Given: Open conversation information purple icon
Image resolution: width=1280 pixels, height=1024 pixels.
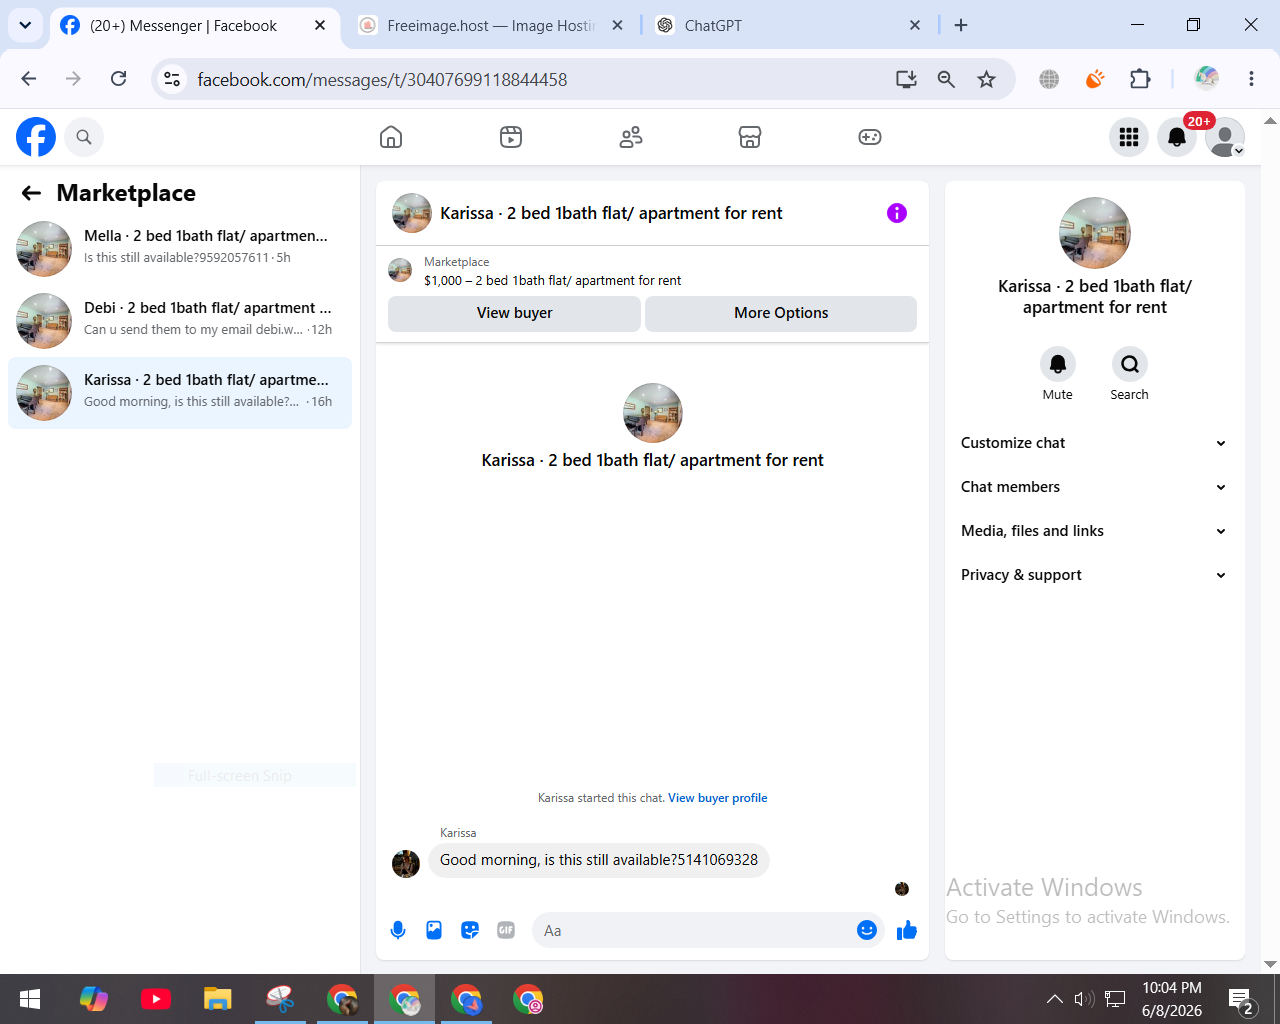Looking at the screenshot, I should coord(897,213).
